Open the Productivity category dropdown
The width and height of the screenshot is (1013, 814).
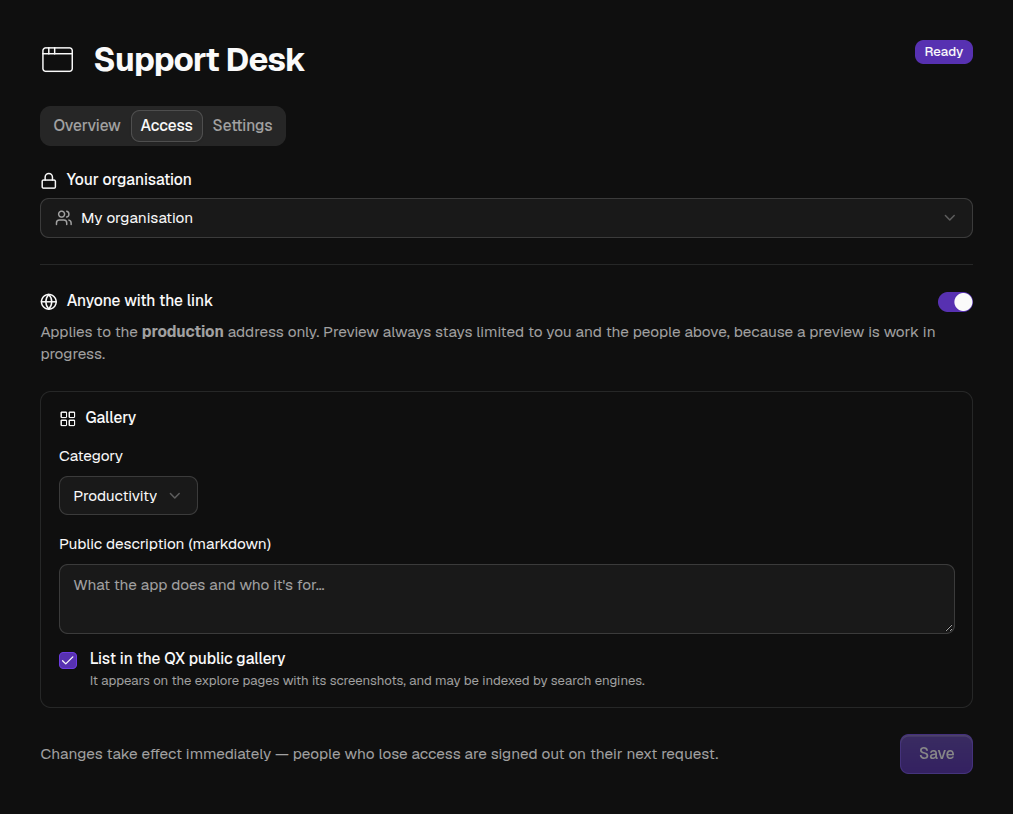click(128, 496)
